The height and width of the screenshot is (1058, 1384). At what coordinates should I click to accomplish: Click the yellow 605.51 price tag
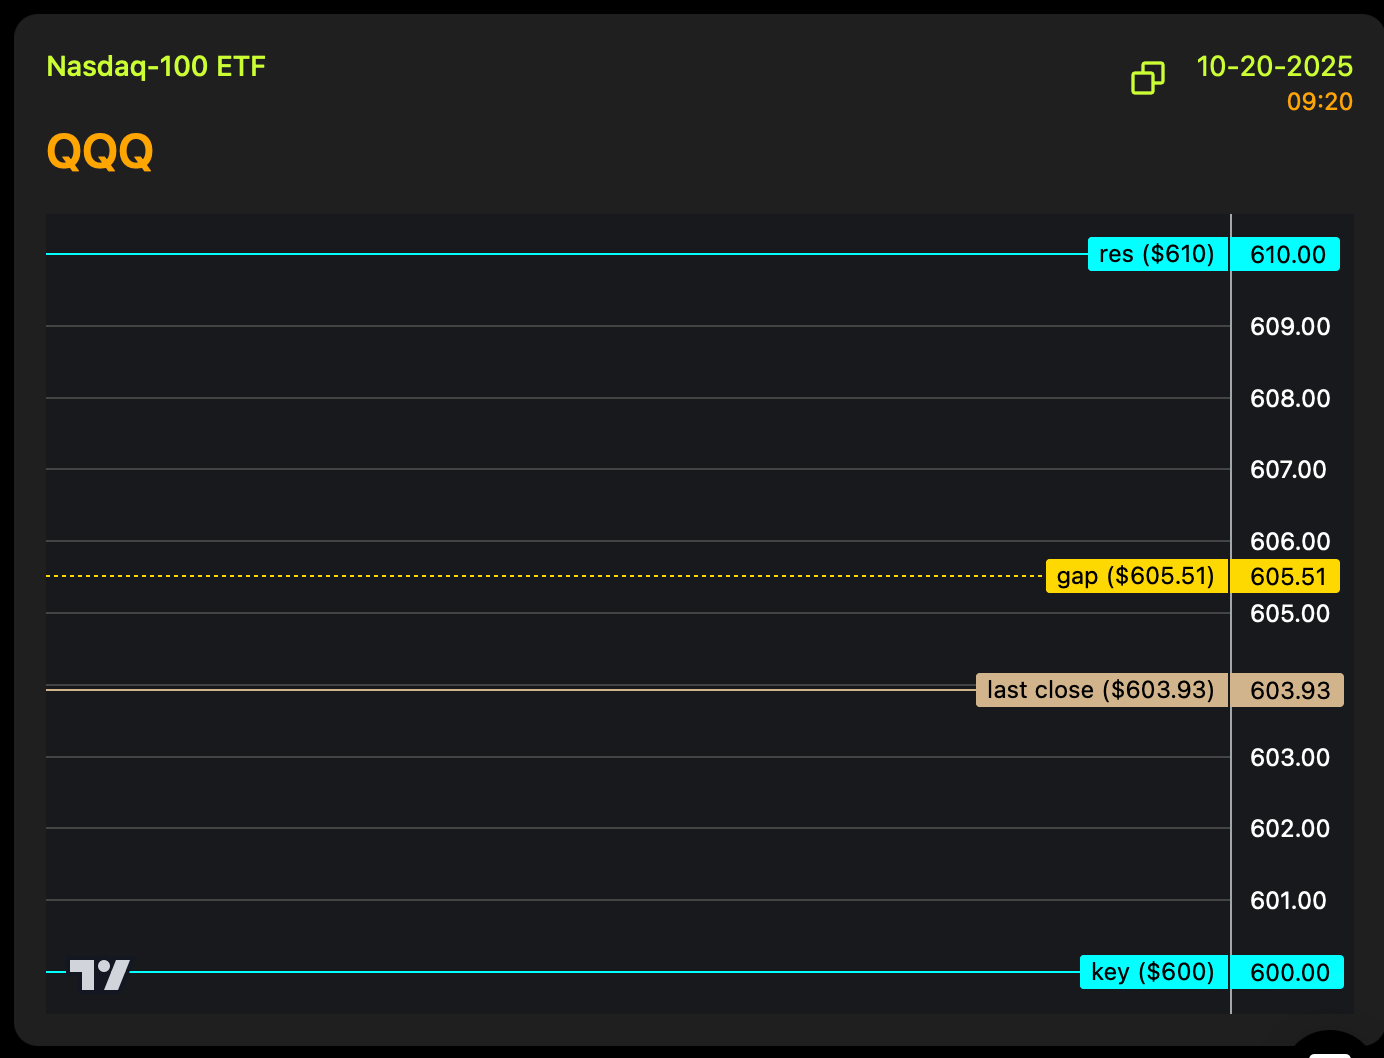[1286, 577]
